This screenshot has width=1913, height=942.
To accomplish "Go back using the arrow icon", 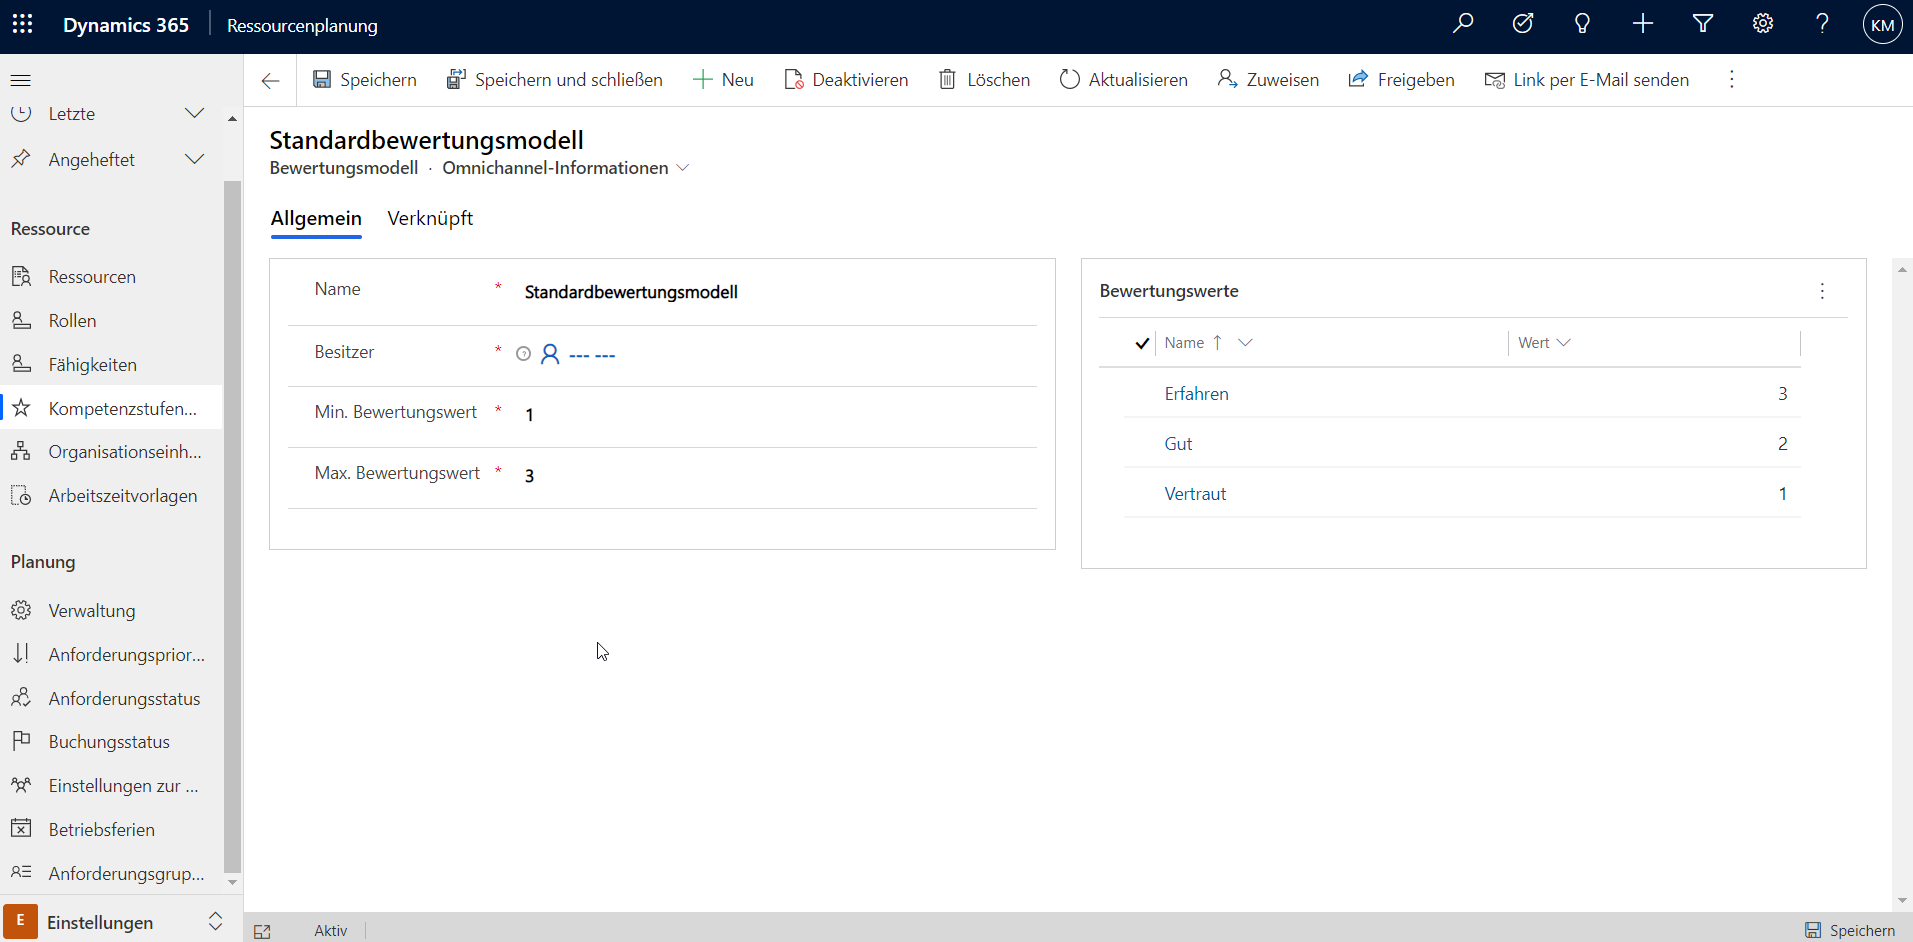I will click(x=270, y=81).
